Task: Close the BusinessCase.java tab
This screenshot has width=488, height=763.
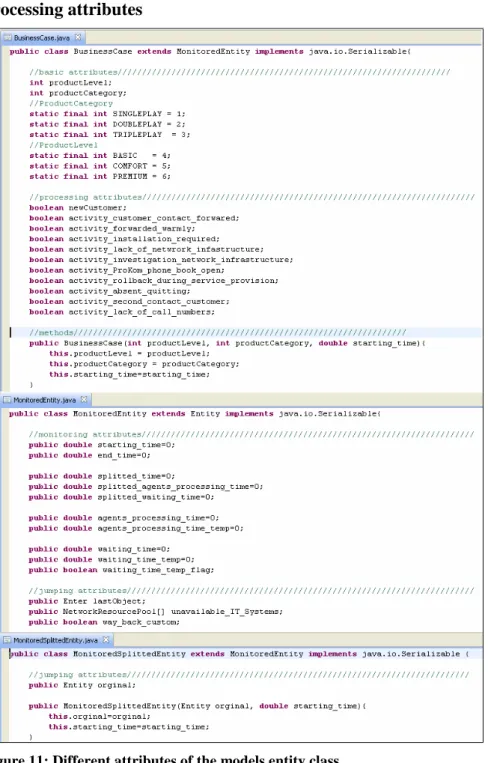Action: [78, 37]
